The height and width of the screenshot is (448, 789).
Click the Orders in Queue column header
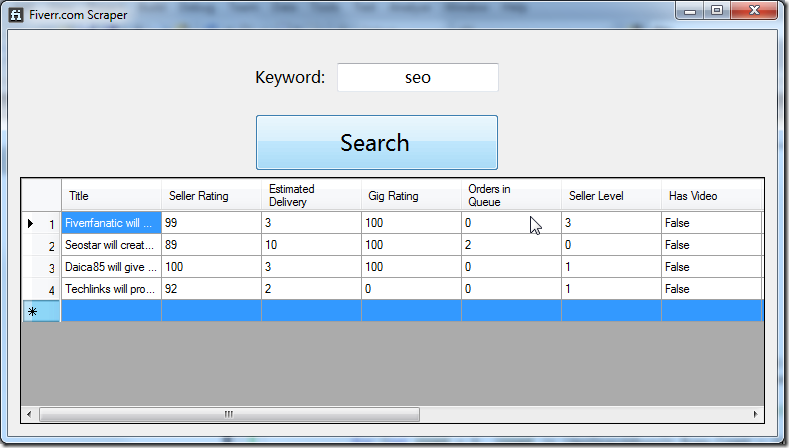tap(511, 195)
